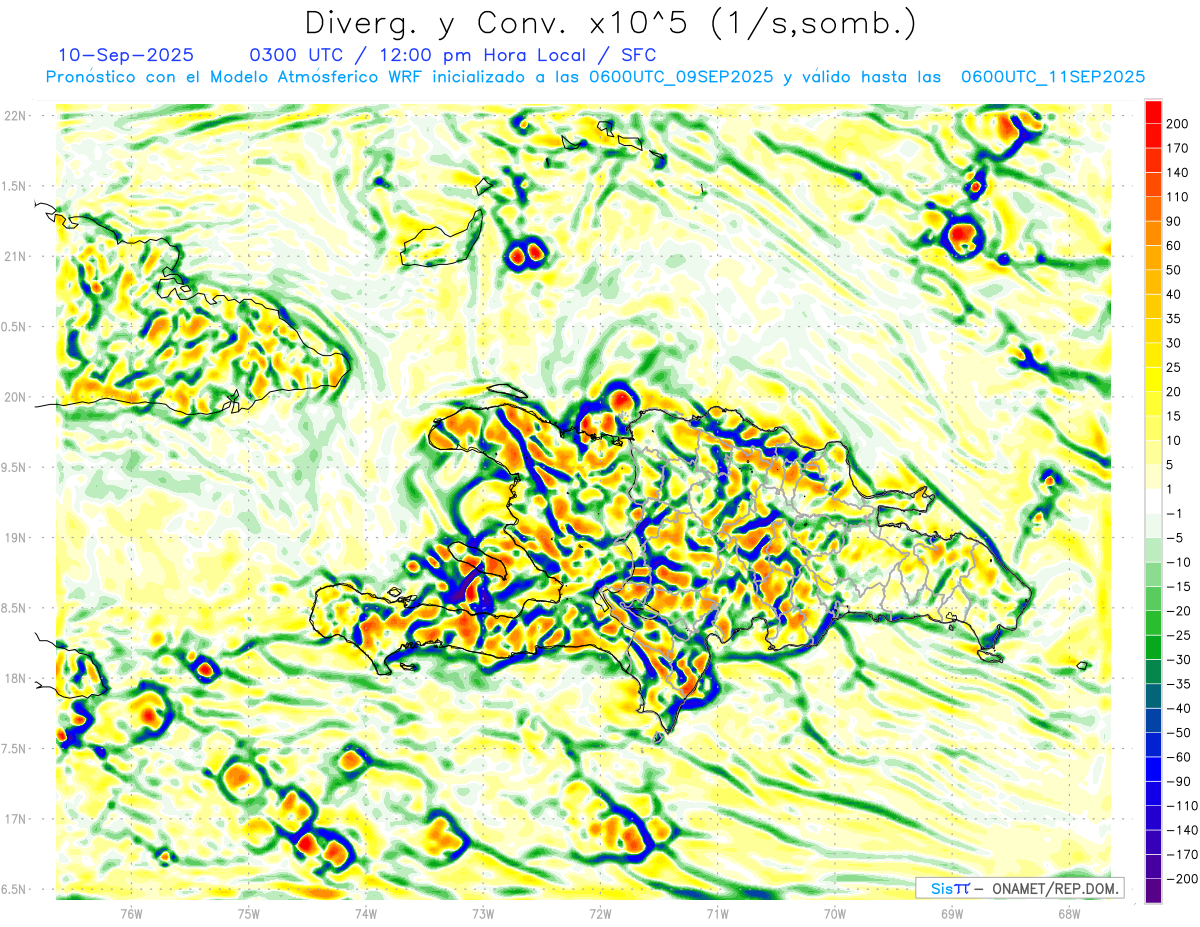Click the "21N" latitude label
The width and height of the screenshot is (1200, 927).
pyautogui.click(x=15, y=257)
